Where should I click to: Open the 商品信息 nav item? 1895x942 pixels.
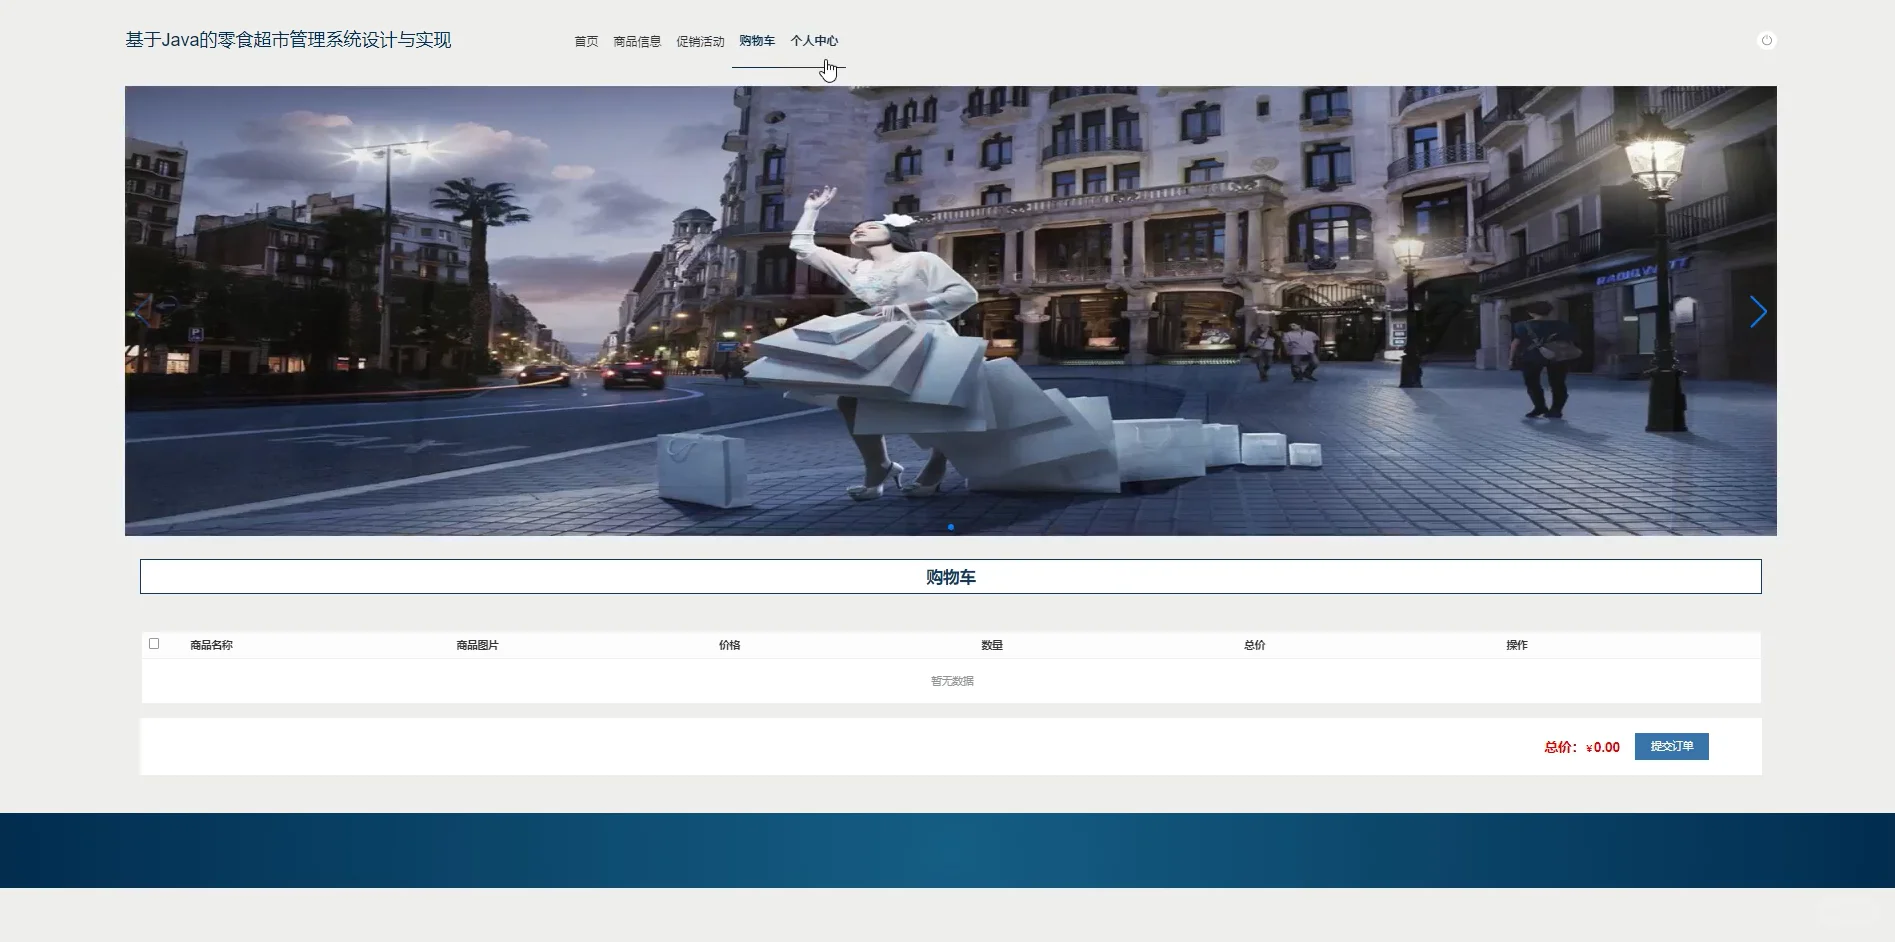click(637, 41)
